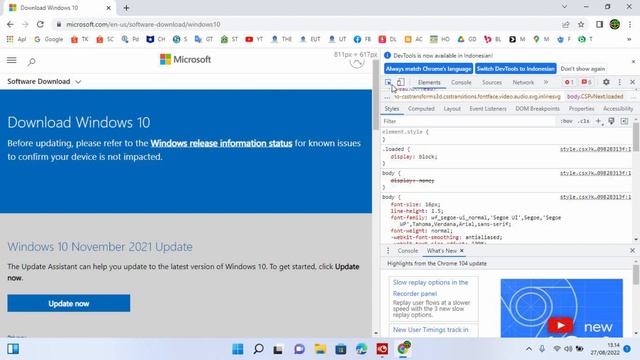Screen dimensions: 640x360
Task: Click the Update now button
Action: click(x=69, y=303)
